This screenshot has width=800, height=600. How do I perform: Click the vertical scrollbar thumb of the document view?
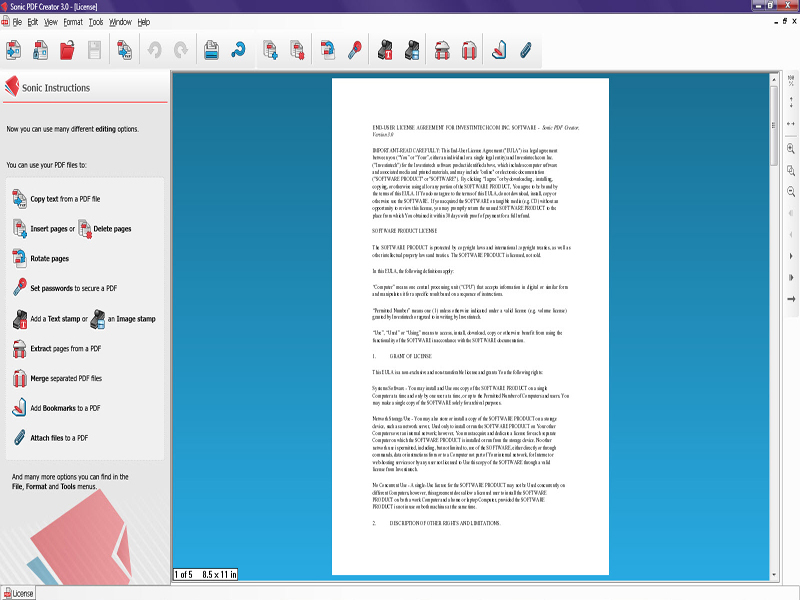click(774, 126)
